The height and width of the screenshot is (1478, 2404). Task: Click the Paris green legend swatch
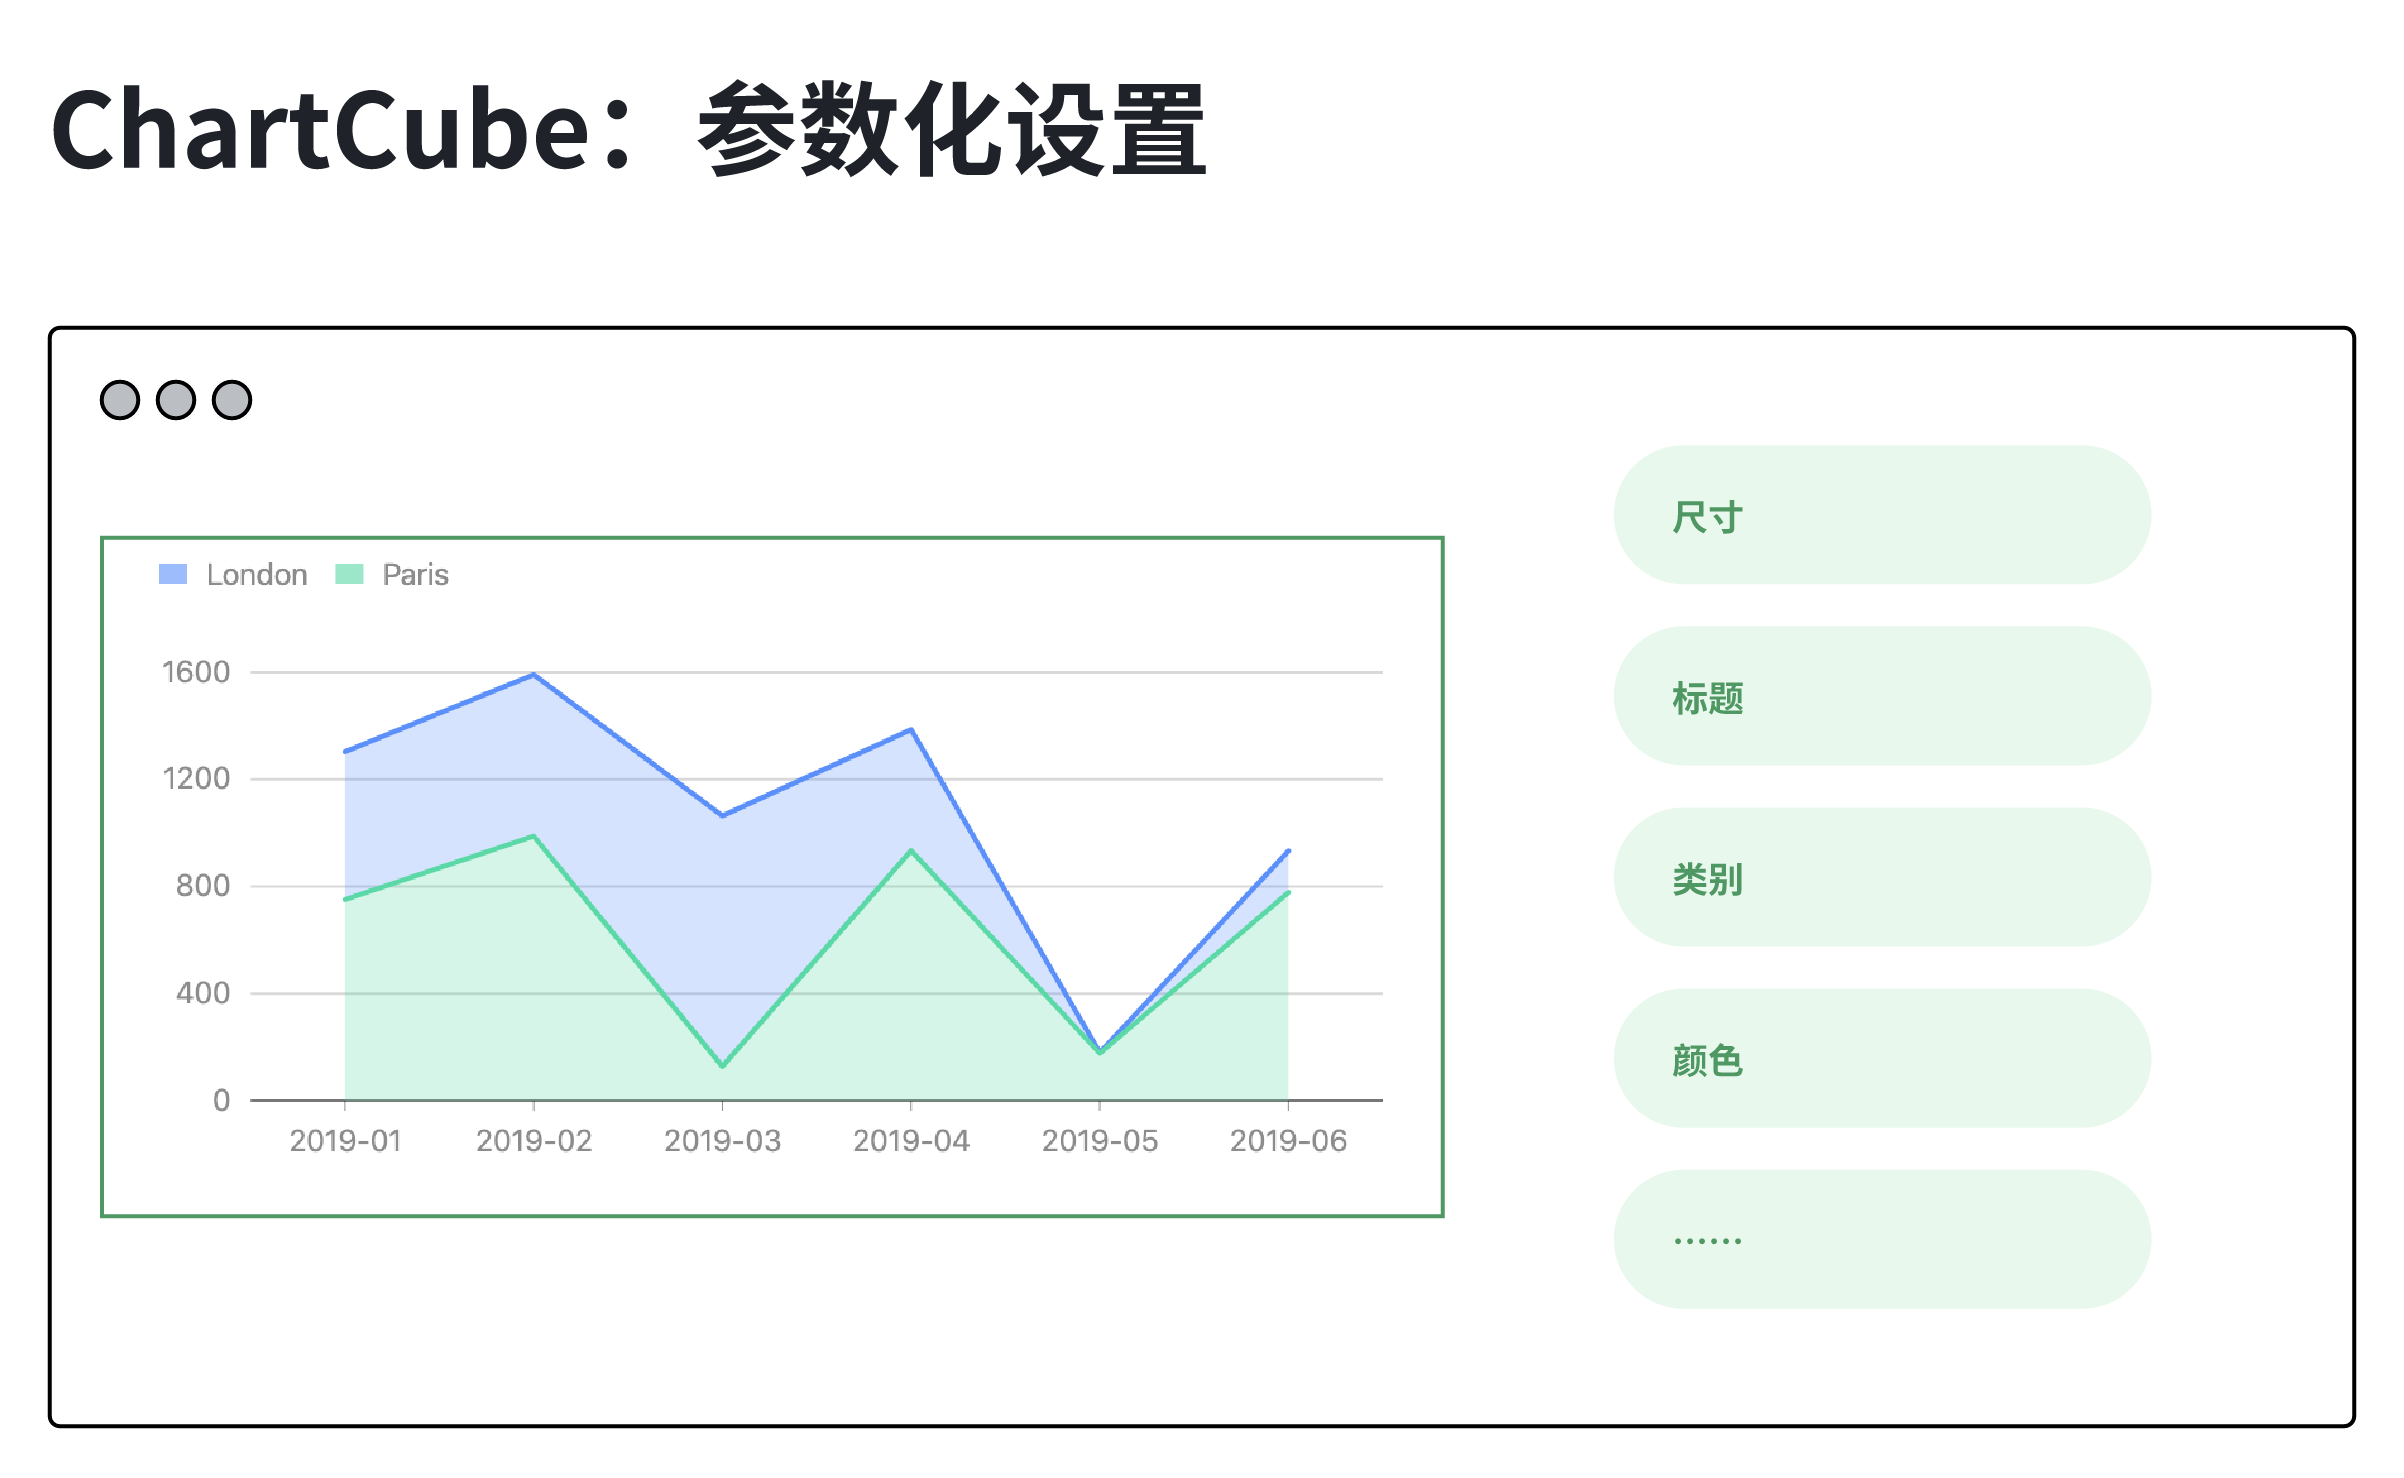(x=349, y=574)
